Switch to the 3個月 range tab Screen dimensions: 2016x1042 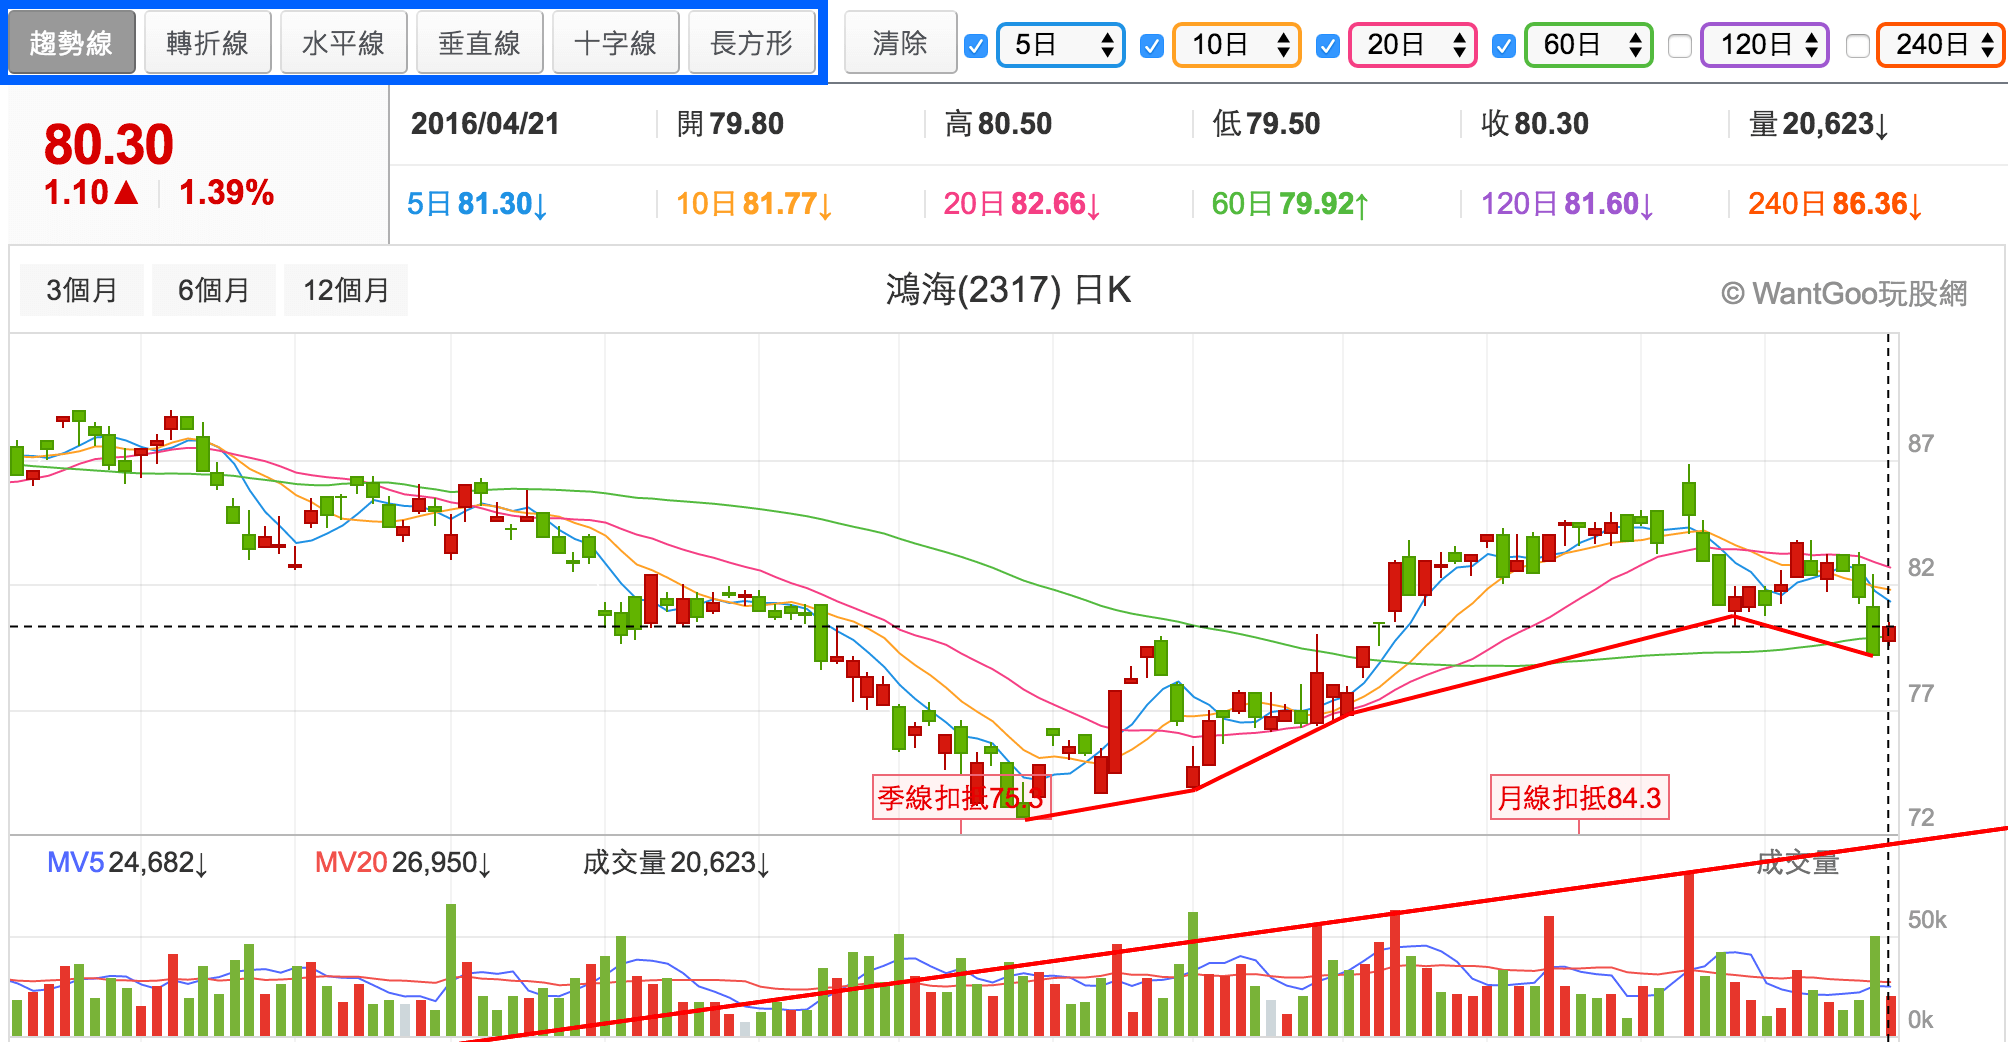pos(81,290)
